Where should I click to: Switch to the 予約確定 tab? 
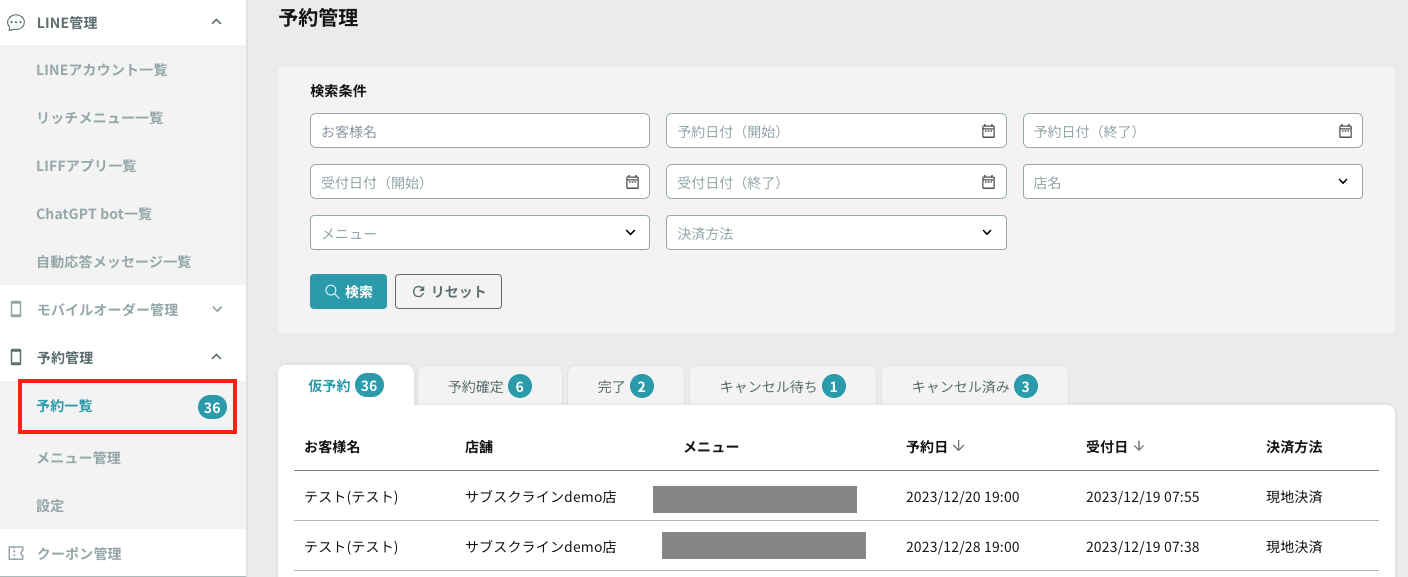tap(490, 386)
